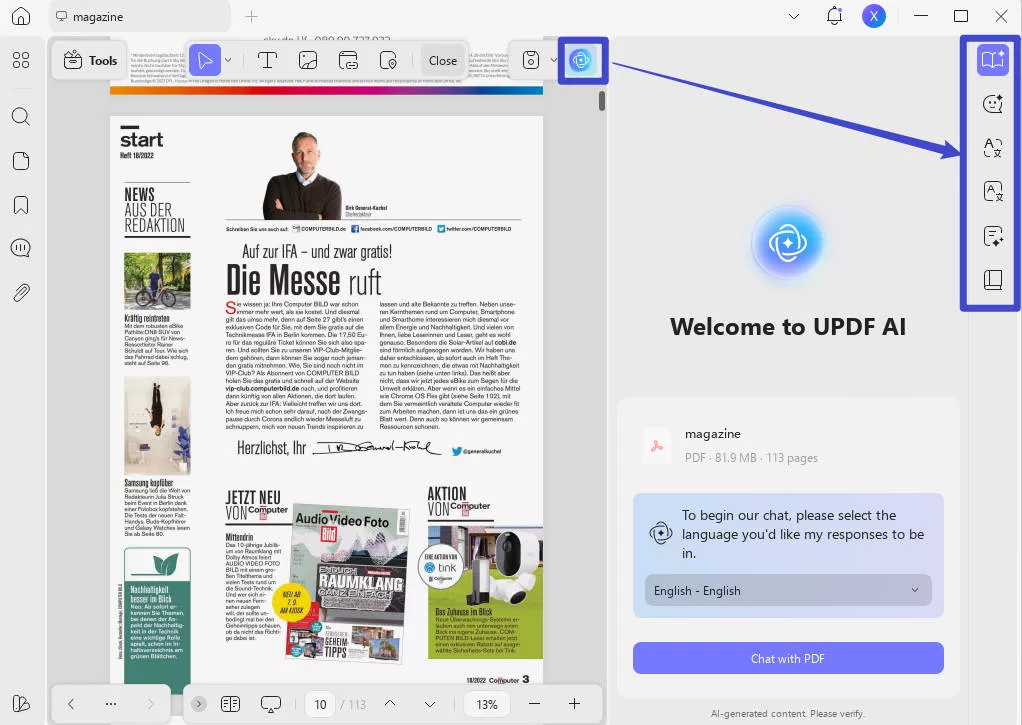This screenshot has width=1022, height=725.
Task: Activate the Read mode icon atop right sidebar
Action: (992, 59)
